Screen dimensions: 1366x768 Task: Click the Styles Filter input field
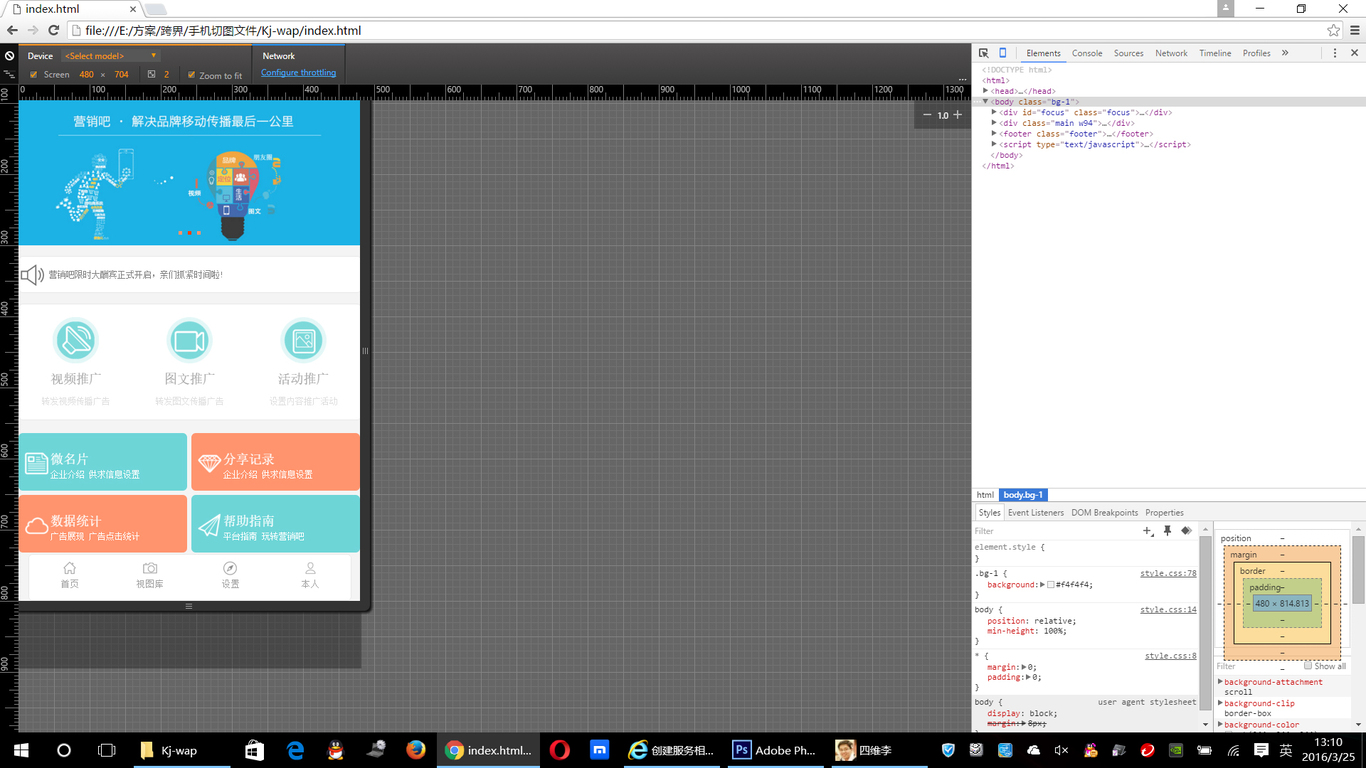[1055, 531]
